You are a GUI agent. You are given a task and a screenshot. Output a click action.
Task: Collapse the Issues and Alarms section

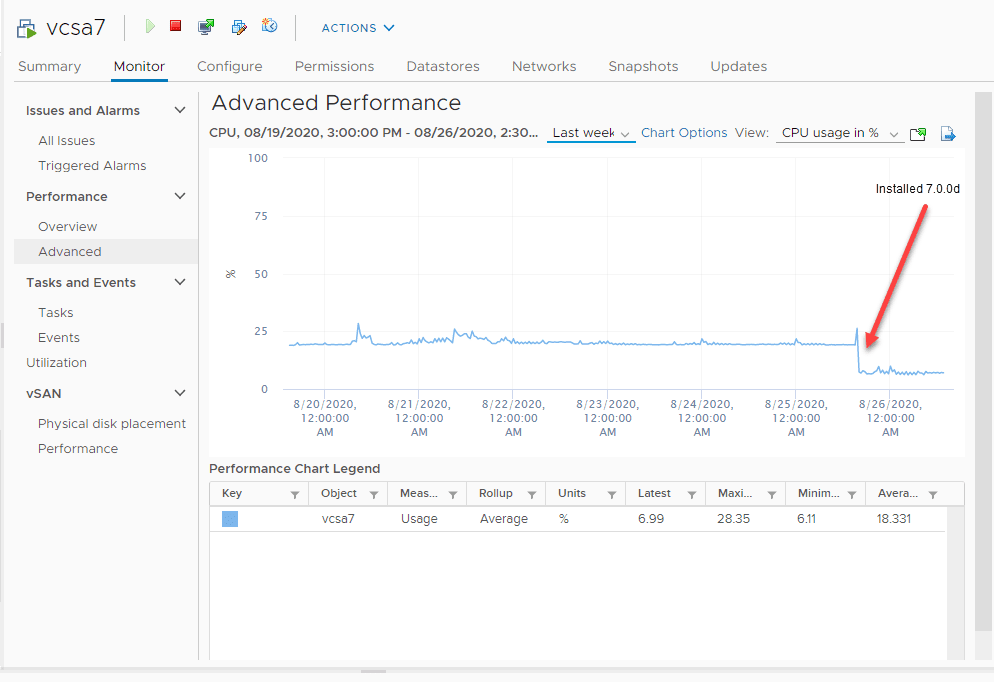[x=179, y=110]
